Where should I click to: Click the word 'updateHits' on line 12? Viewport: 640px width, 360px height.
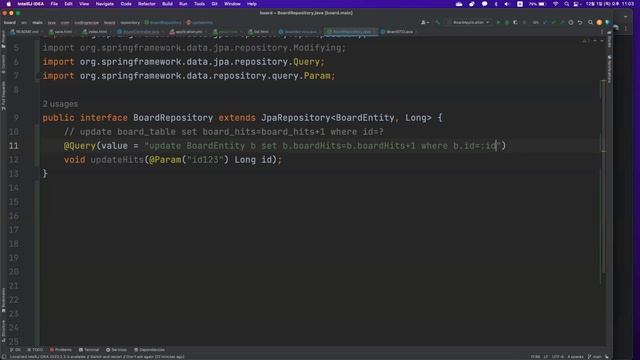117,160
